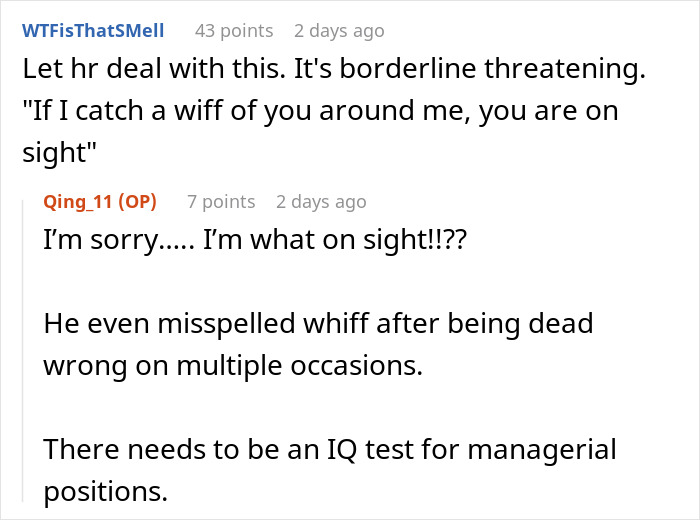
Task: Click the 43 points score
Action: click(x=233, y=31)
